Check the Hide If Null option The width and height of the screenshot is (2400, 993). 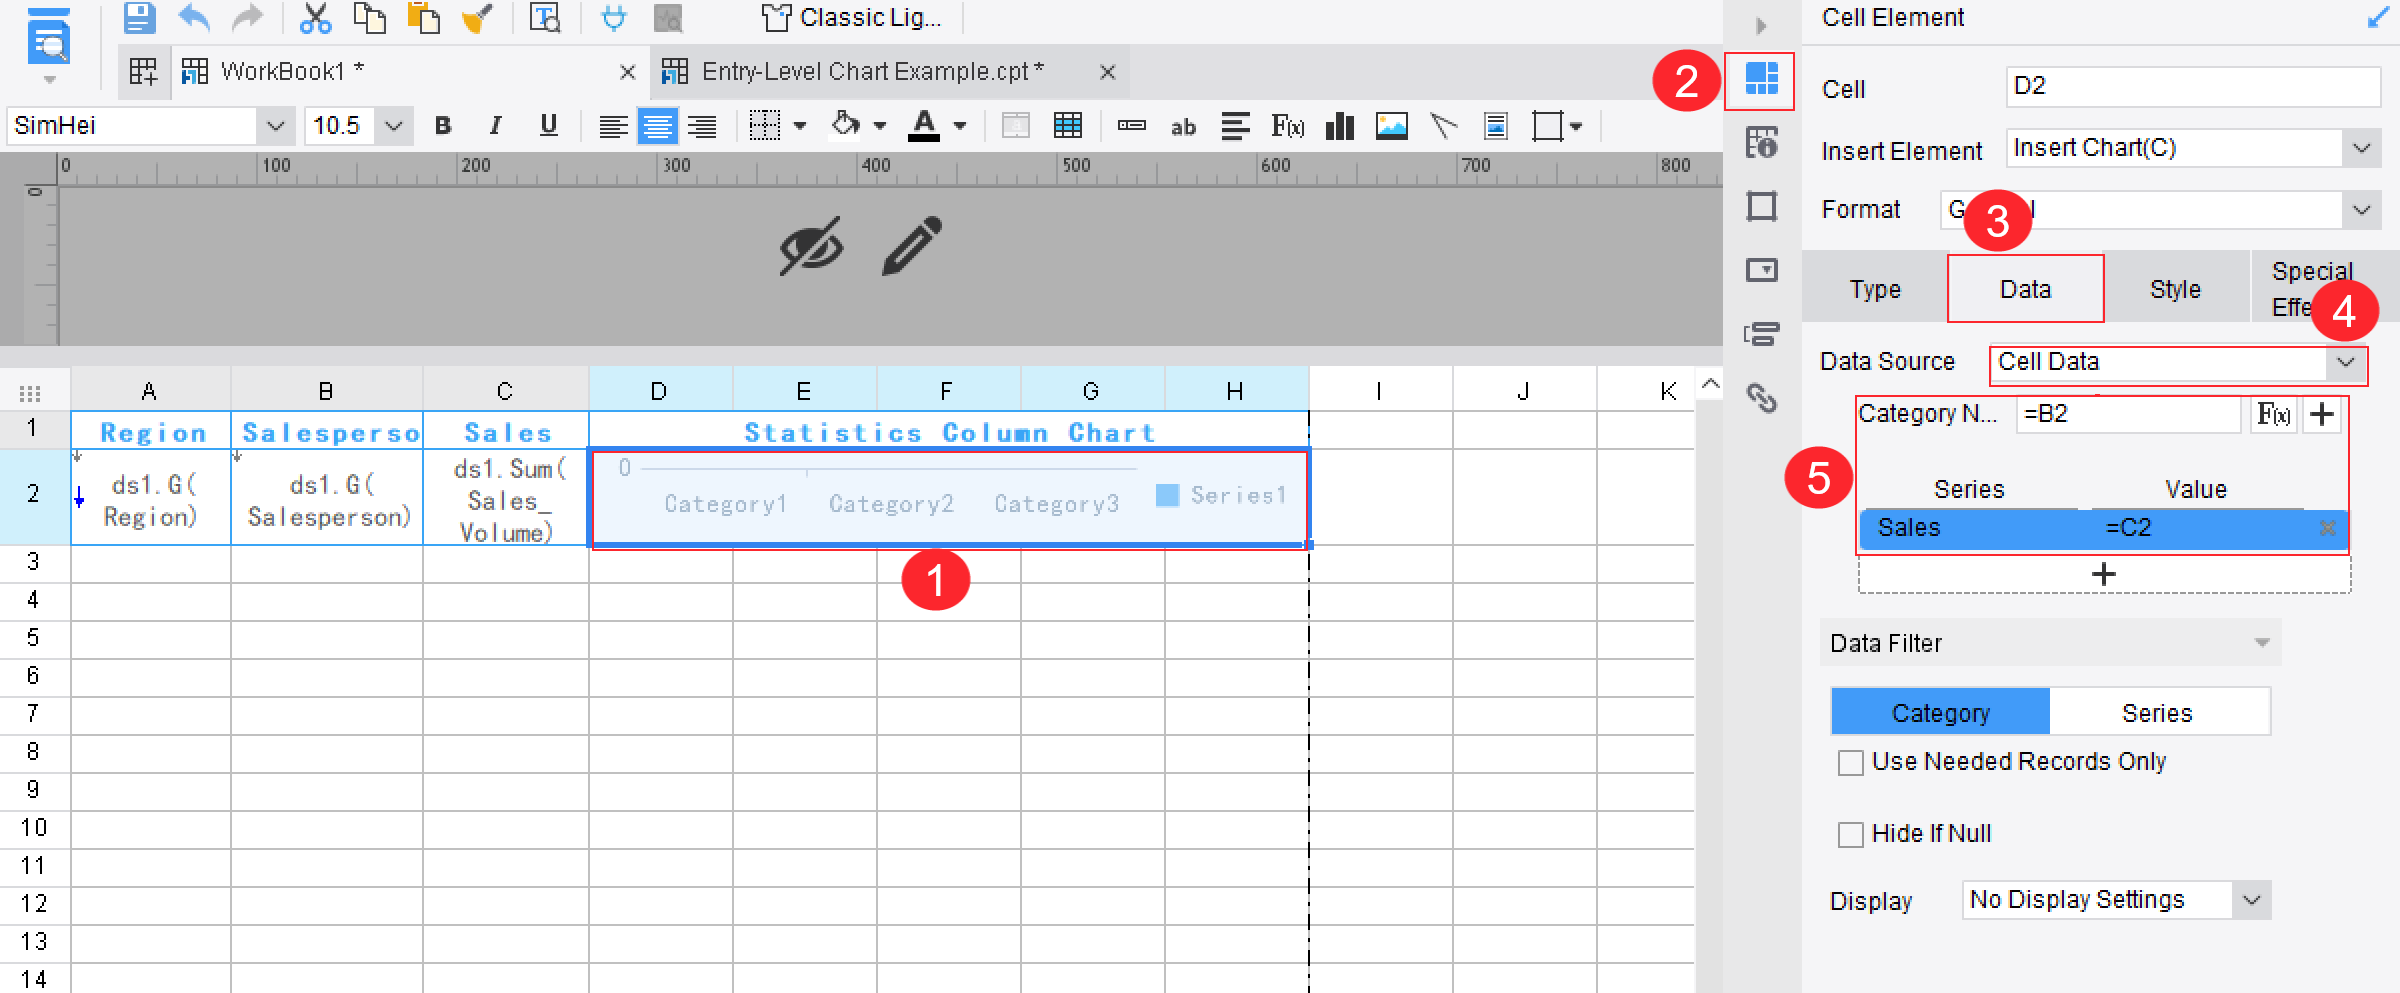click(x=1851, y=834)
